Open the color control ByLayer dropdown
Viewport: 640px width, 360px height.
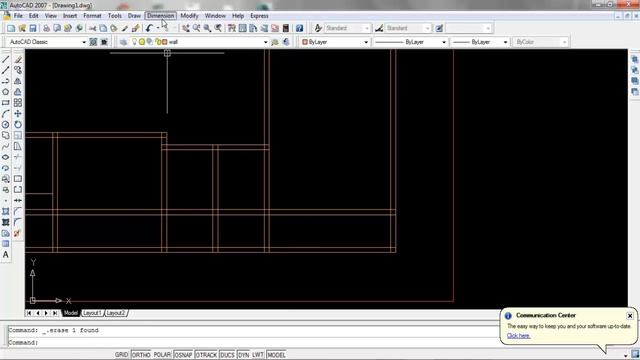pos(366,42)
